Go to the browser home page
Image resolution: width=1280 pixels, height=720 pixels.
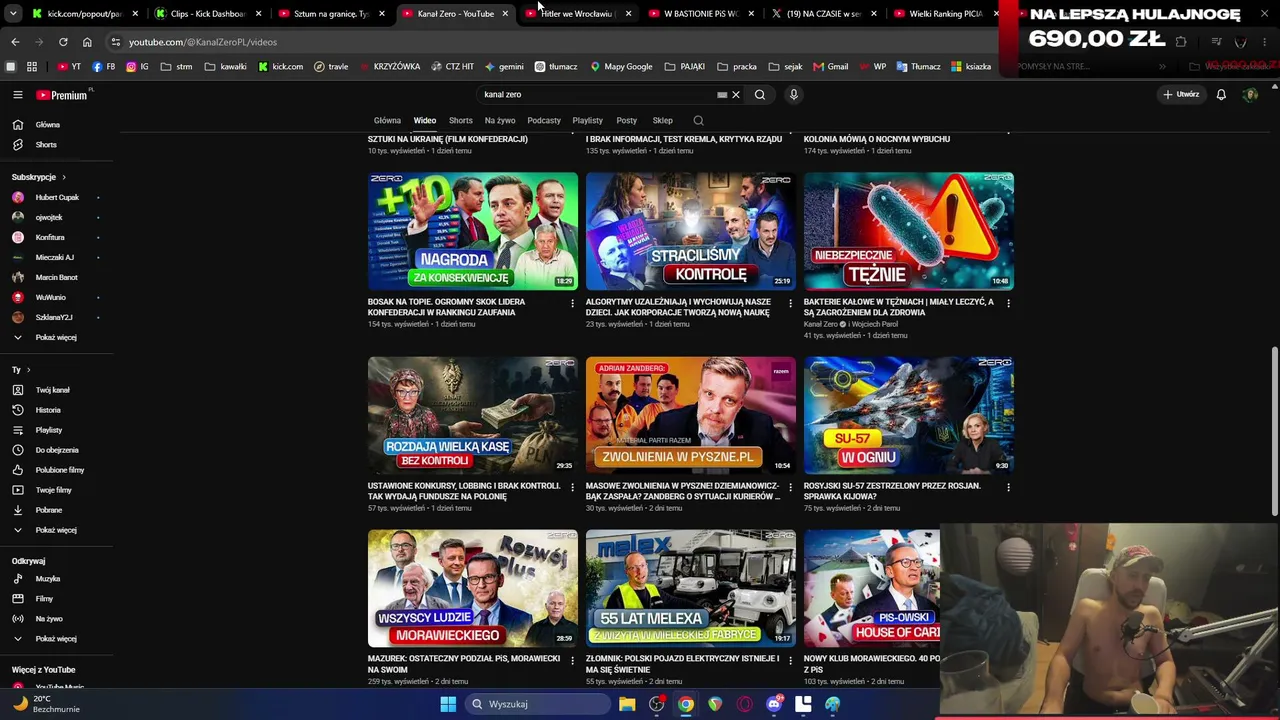point(87,42)
